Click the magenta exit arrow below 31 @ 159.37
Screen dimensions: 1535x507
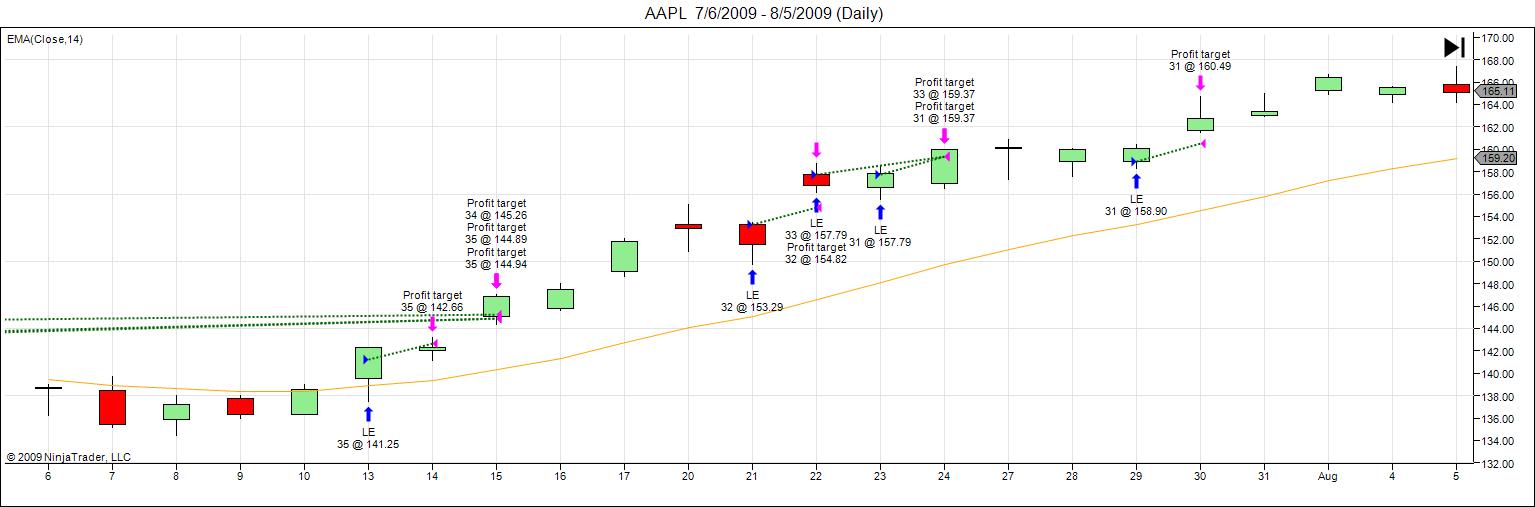pyautogui.click(x=944, y=135)
